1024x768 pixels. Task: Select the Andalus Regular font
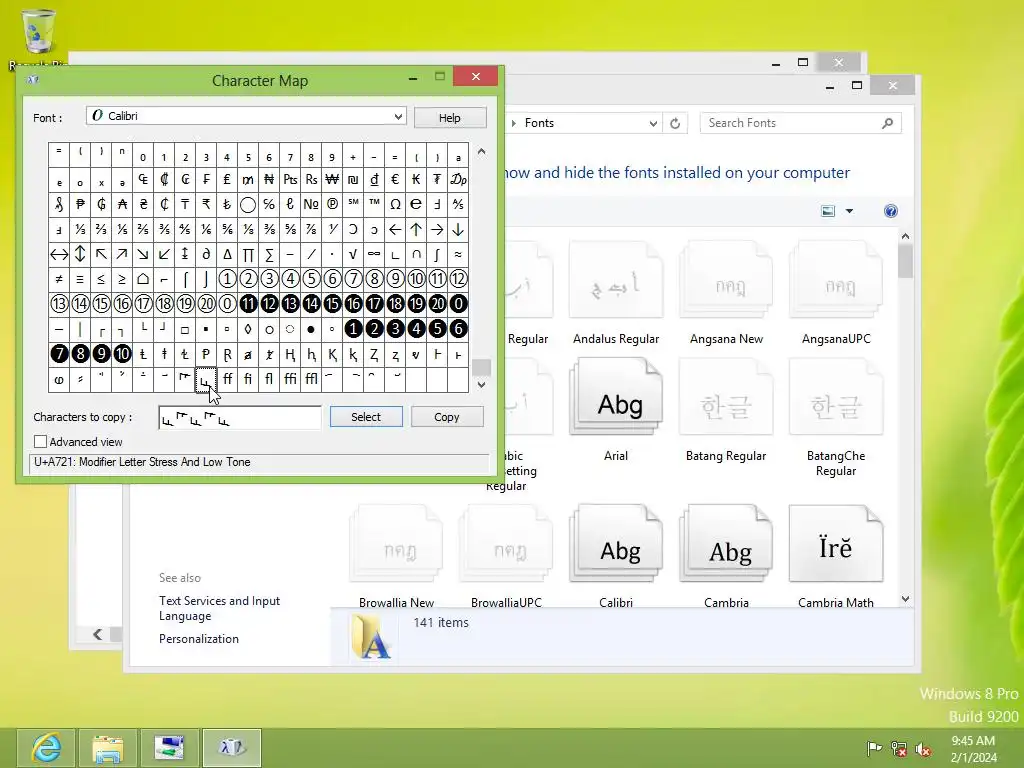point(616,293)
